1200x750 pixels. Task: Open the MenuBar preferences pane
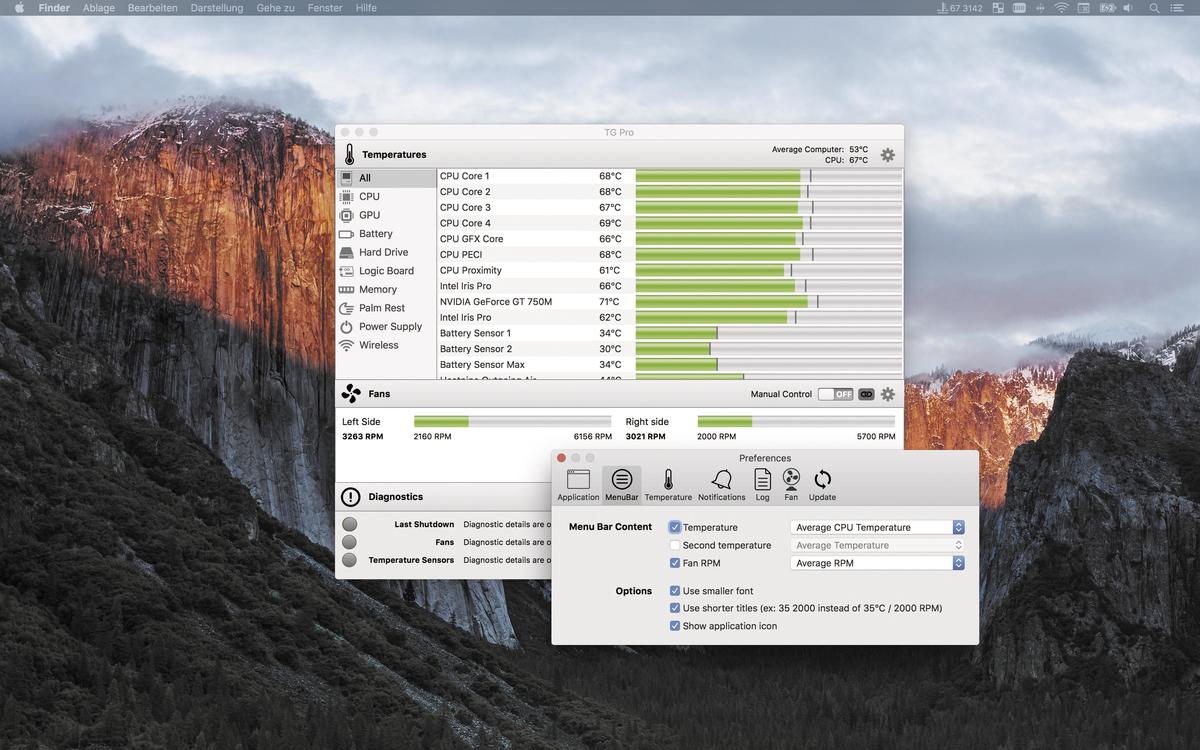tap(622, 485)
